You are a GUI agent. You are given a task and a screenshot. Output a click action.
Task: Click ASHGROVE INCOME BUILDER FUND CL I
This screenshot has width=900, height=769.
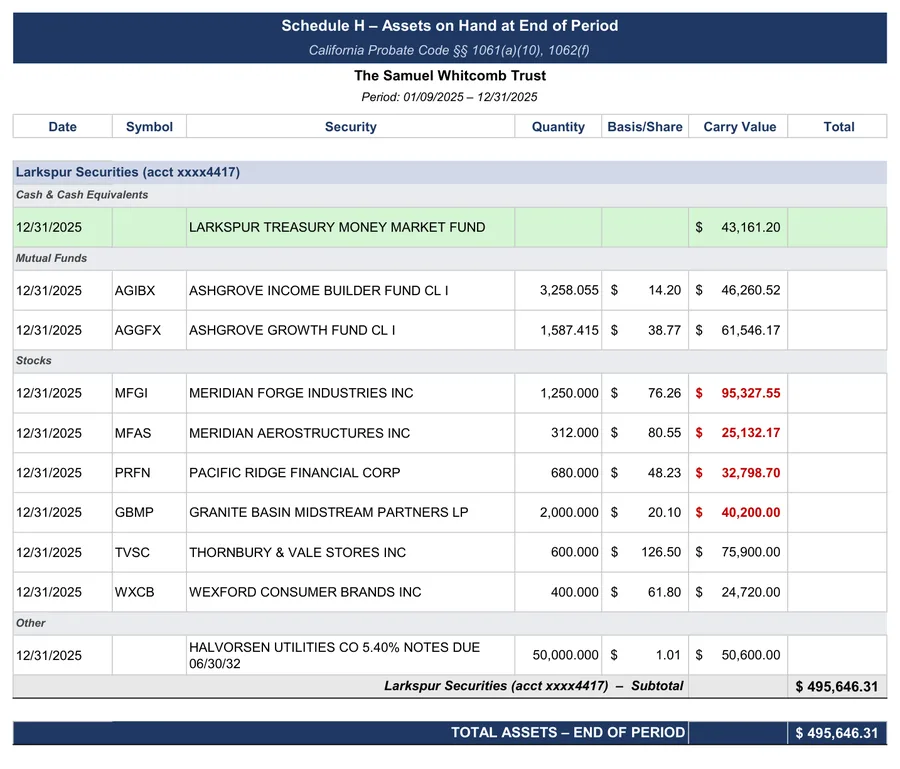(319, 290)
